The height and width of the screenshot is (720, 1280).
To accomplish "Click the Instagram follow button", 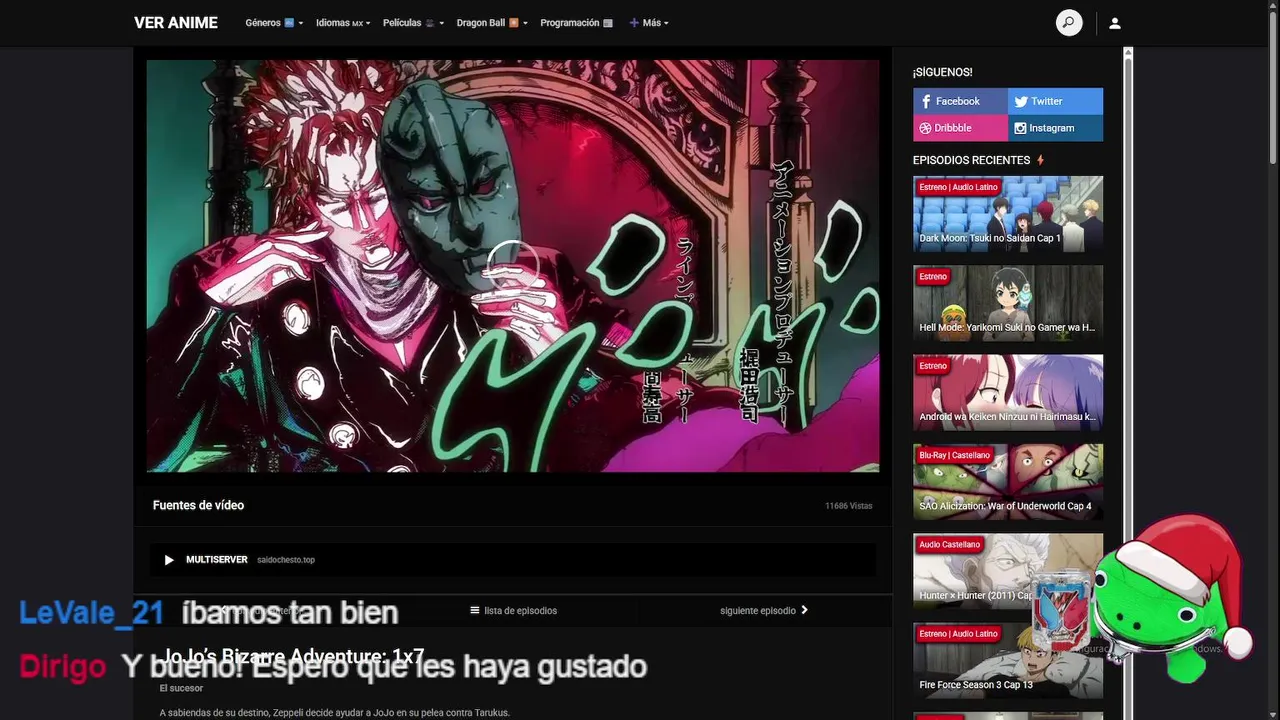I will click(x=1056, y=128).
